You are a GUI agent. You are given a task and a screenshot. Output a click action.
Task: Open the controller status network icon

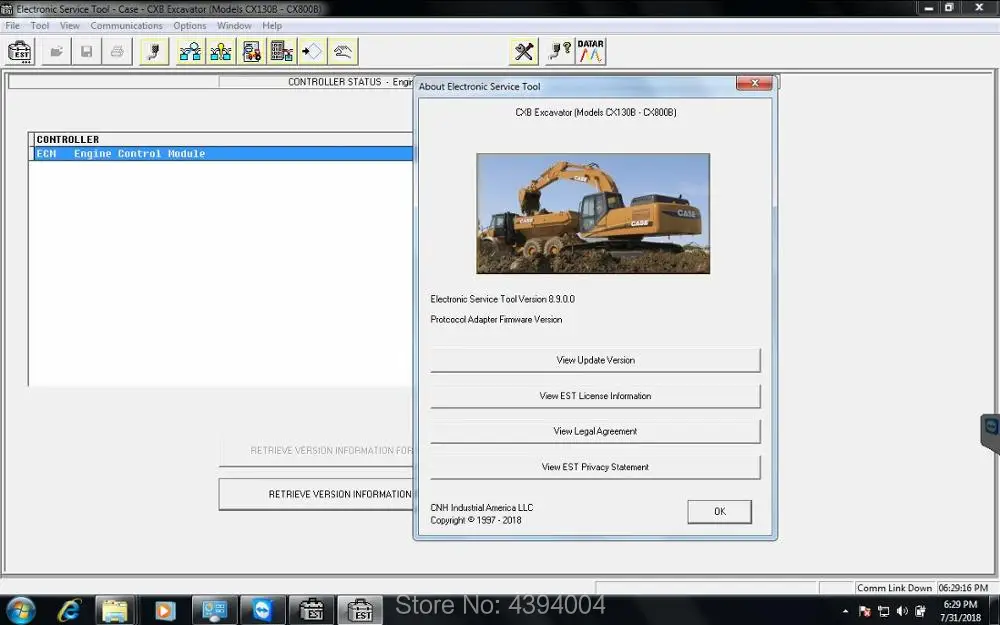[190, 52]
